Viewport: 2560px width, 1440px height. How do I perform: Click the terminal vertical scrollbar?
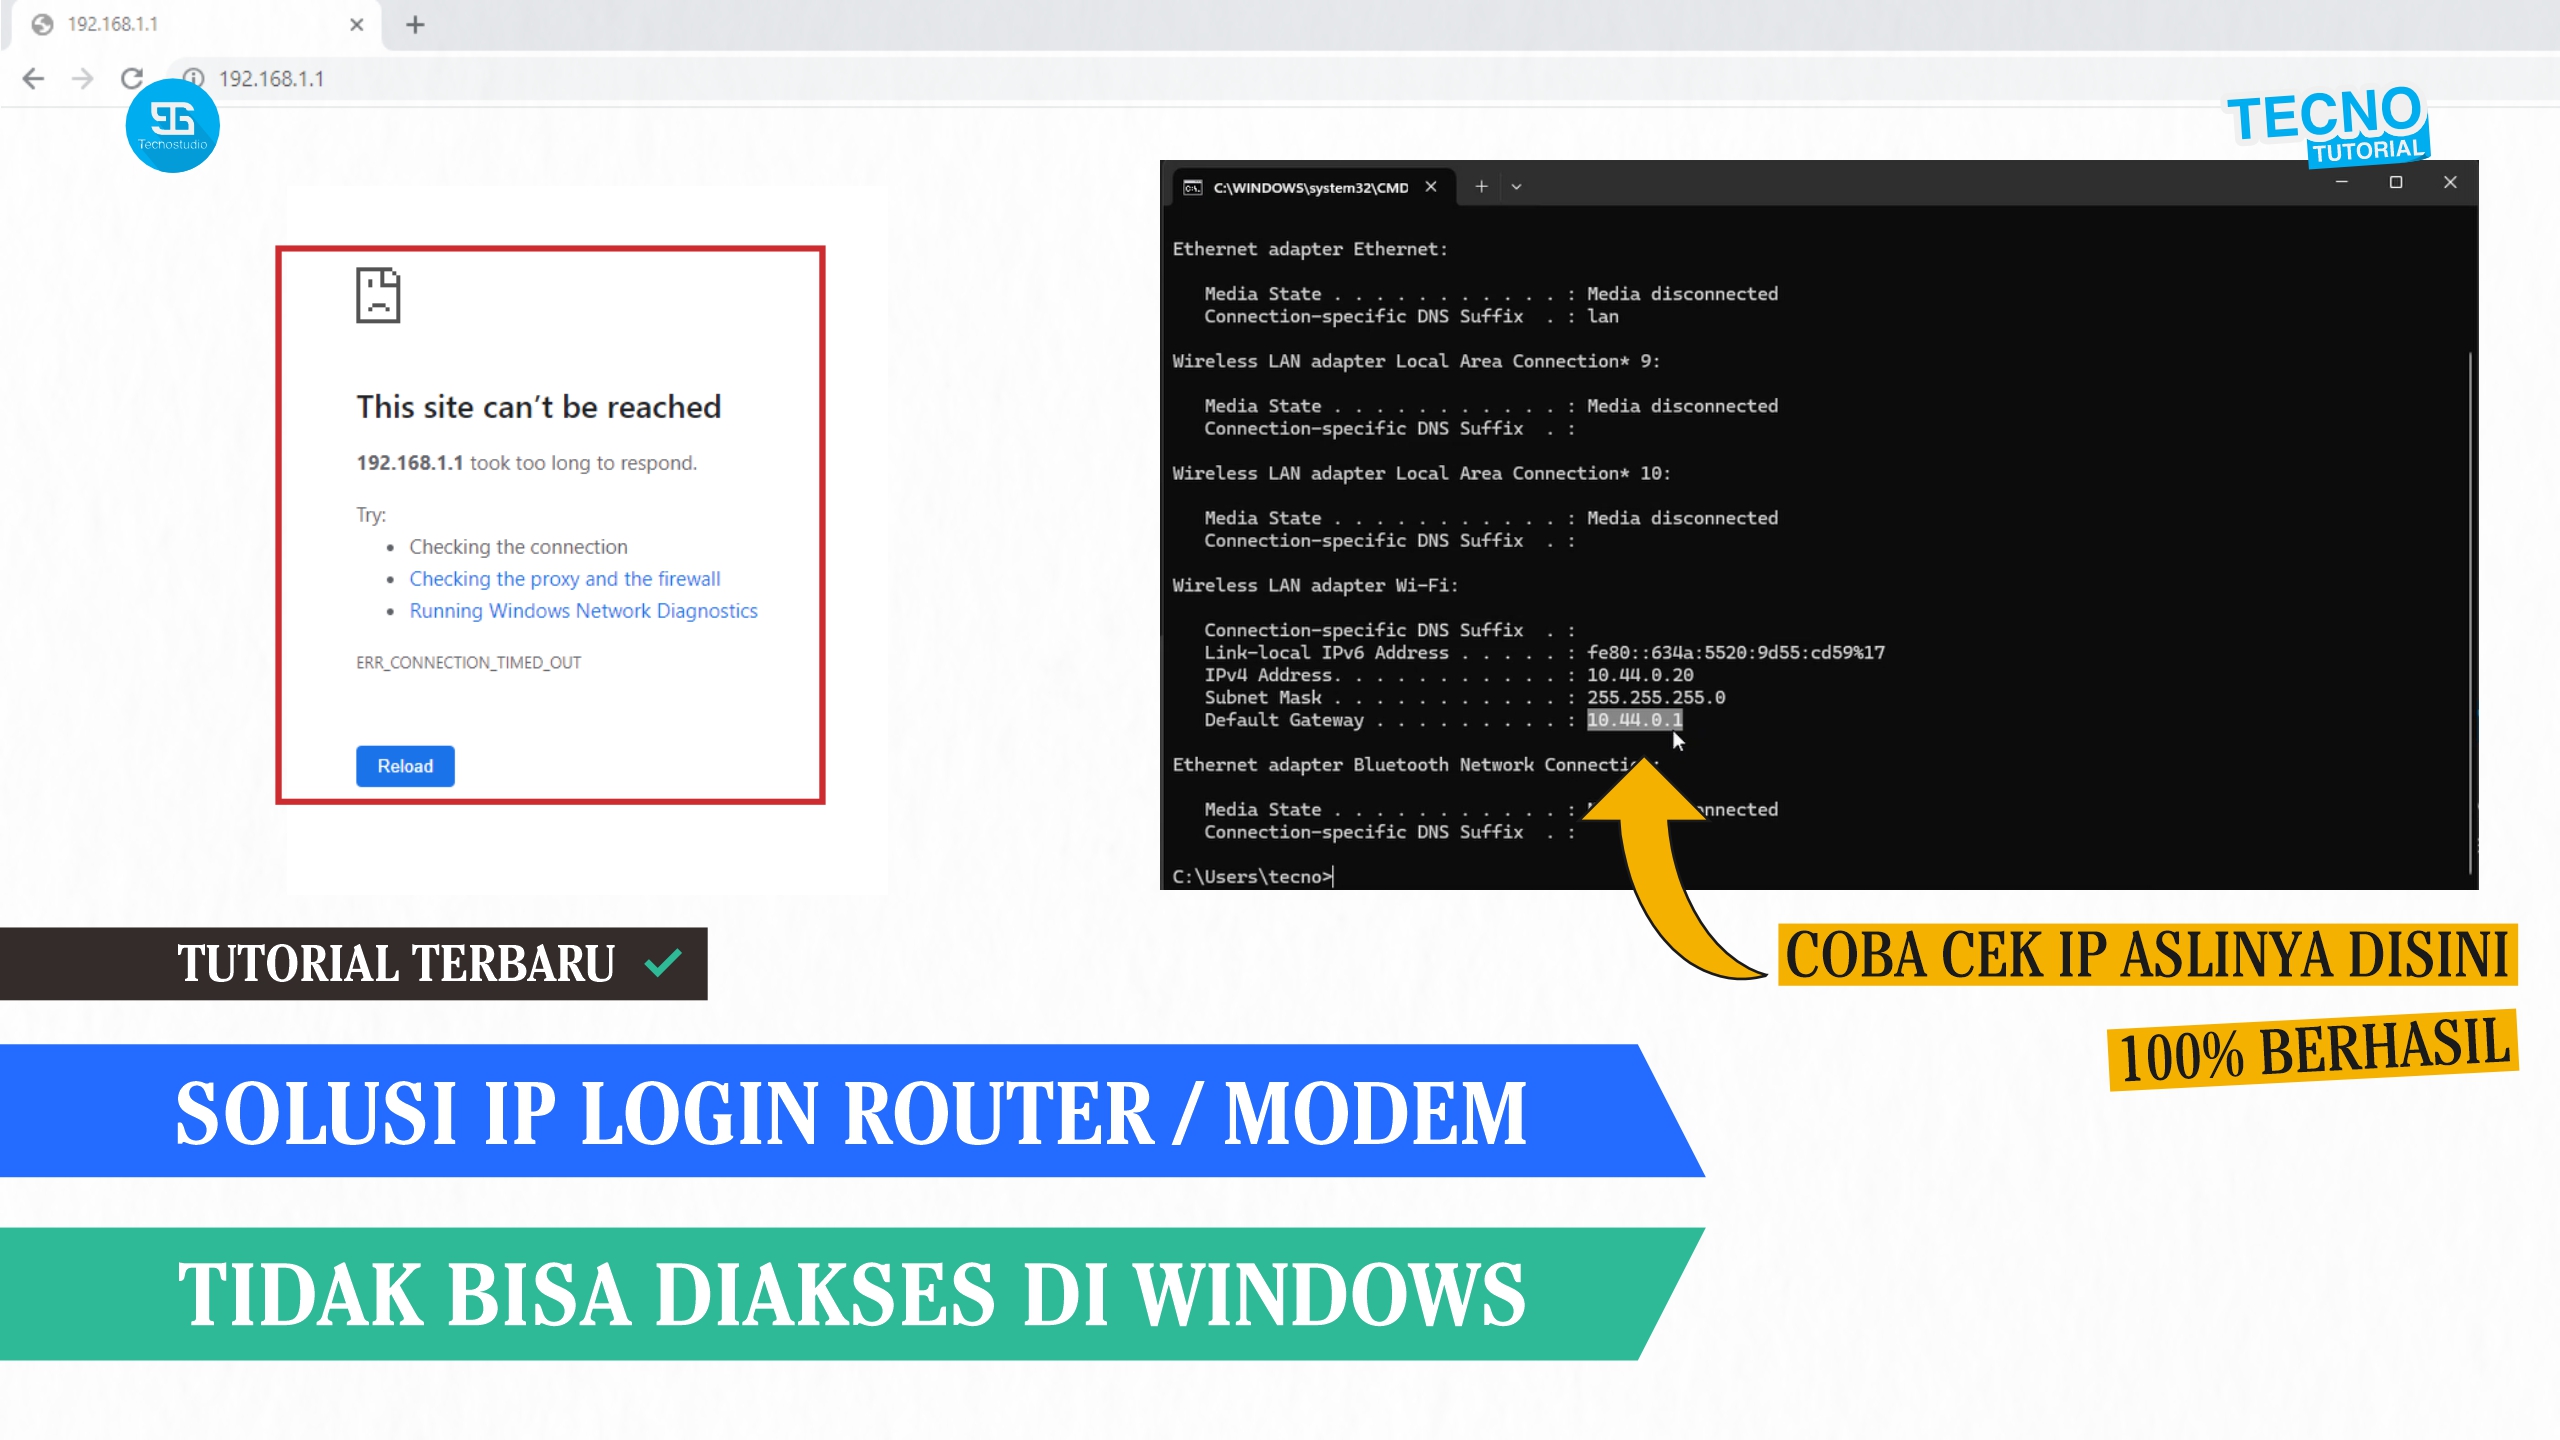click(2470, 612)
